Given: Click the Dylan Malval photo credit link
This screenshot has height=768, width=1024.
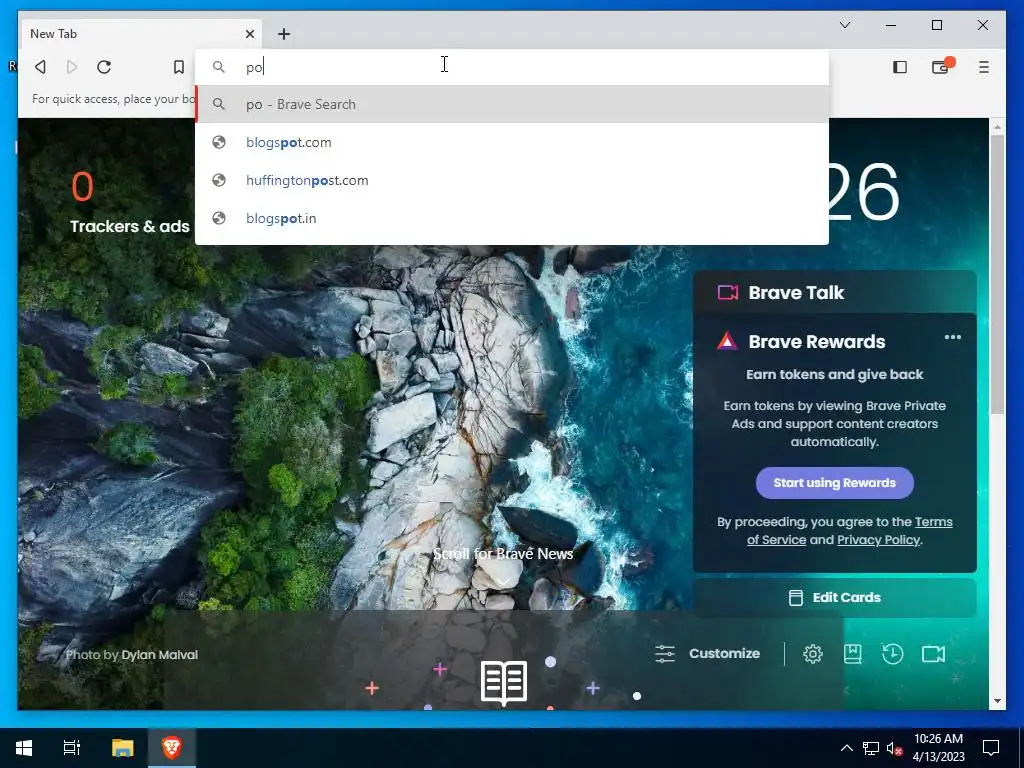Looking at the screenshot, I should (x=159, y=655).
